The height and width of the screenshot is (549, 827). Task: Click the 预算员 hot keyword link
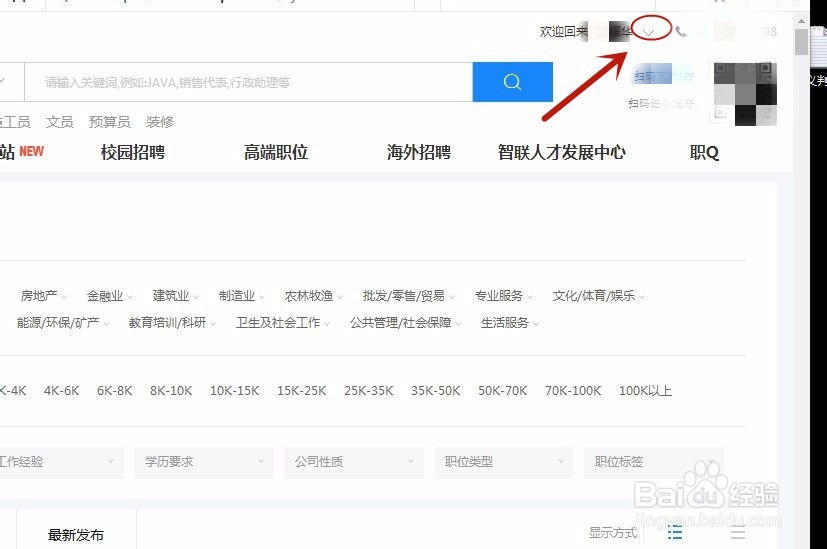109,122
